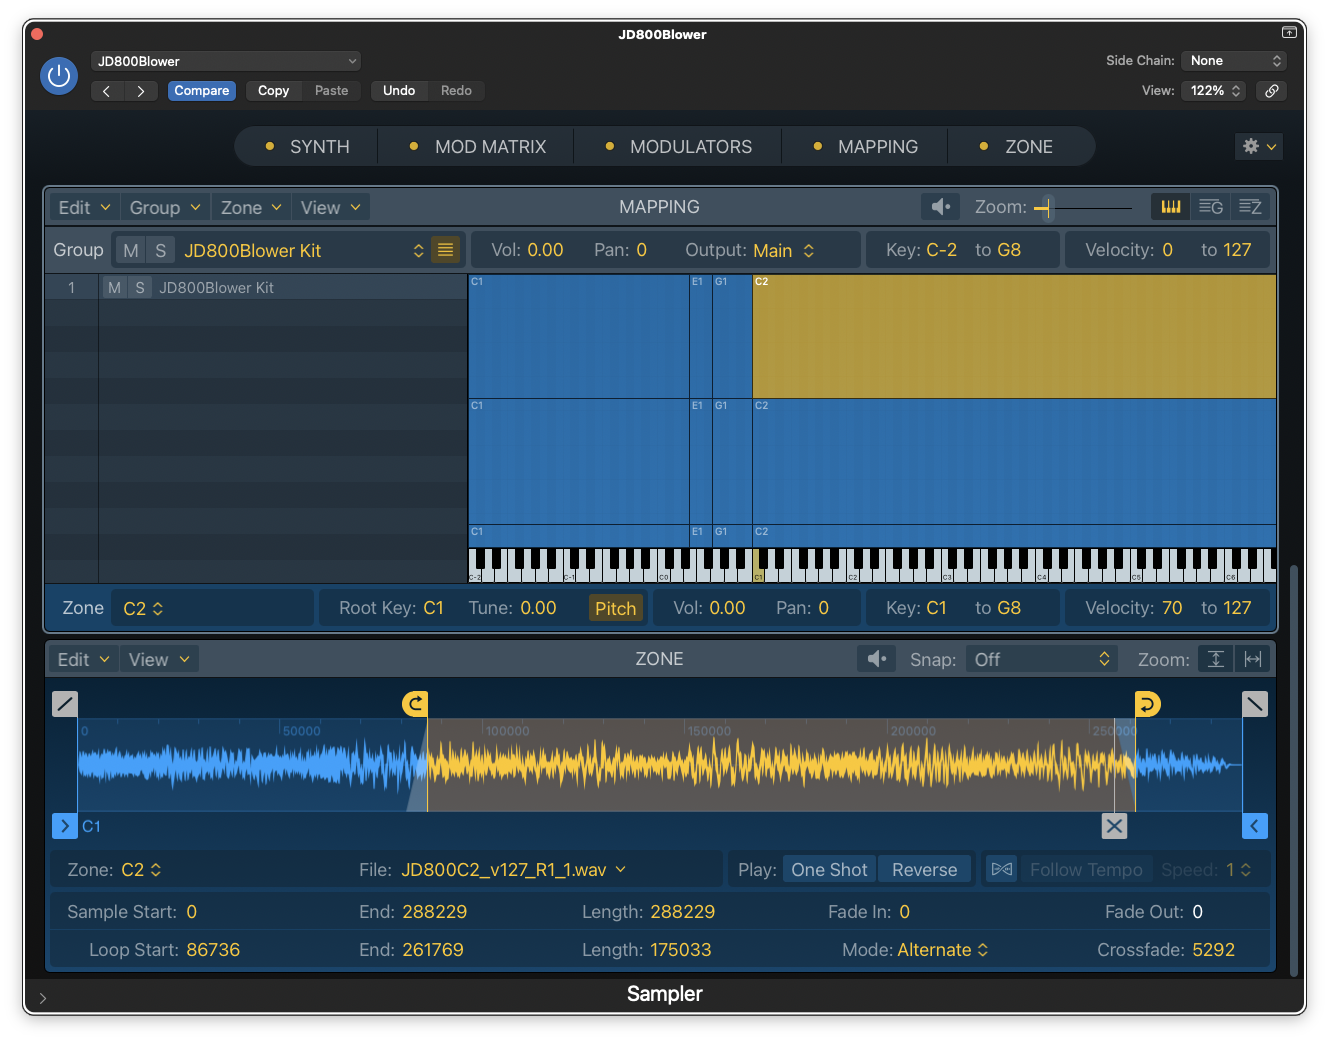Open the loop Mode Alternate dropdown
This screenshot has width=1329, height=1042.
[x=943, y=950]
